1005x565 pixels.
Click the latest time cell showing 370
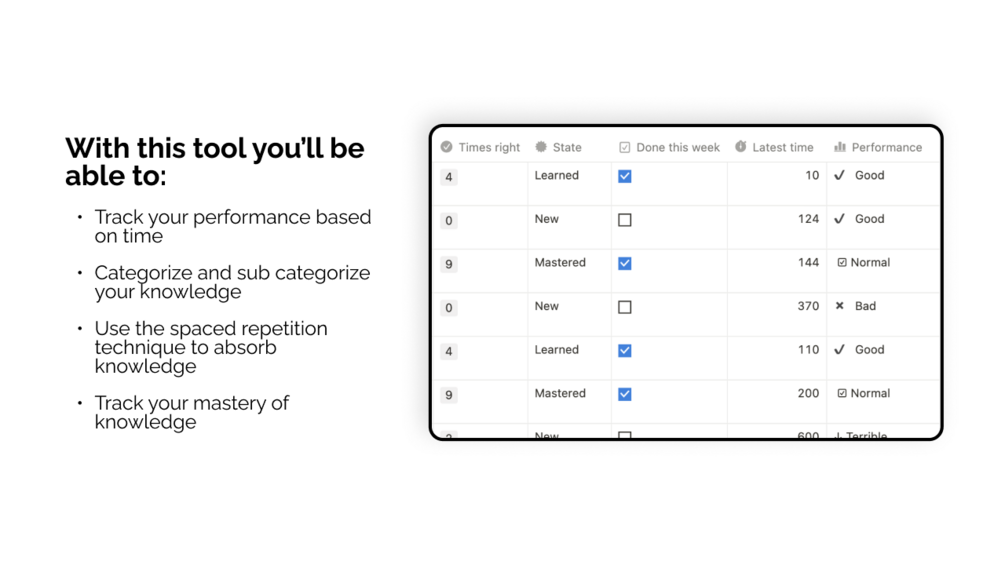[808, 306]
